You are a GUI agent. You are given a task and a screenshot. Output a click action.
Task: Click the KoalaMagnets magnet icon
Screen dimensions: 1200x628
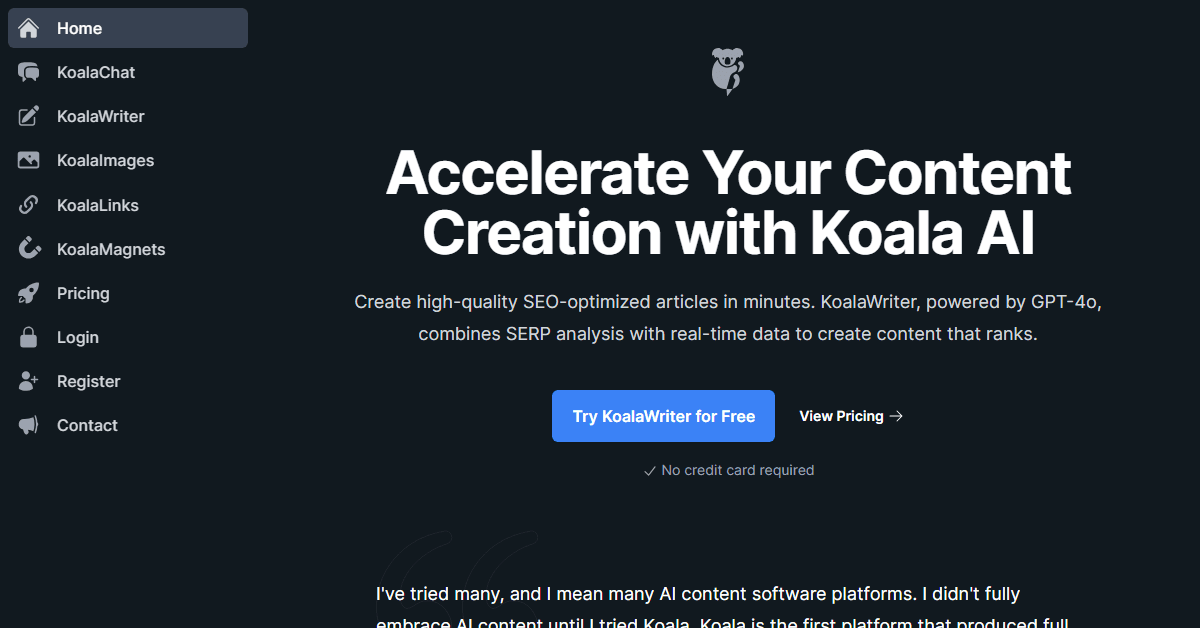(x=27, y=249)
